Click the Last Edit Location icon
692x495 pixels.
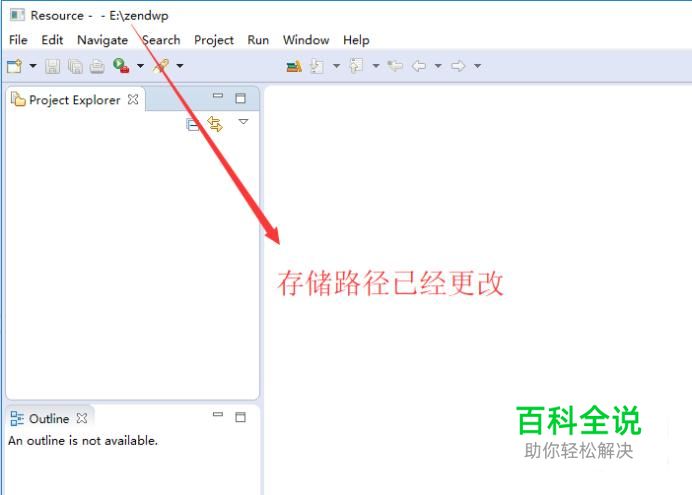point(395,66)
